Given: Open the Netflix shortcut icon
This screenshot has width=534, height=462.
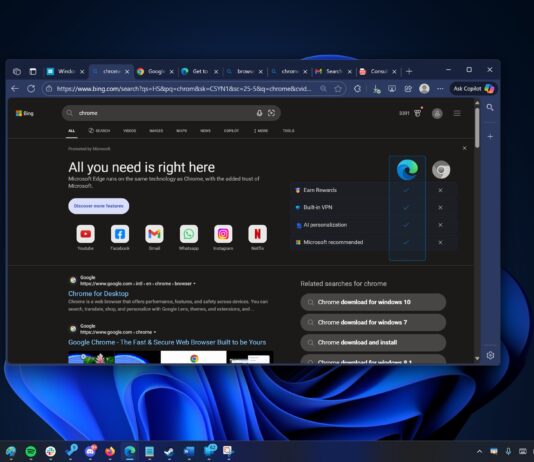Looking at the screenshot, I should [257, 234].
